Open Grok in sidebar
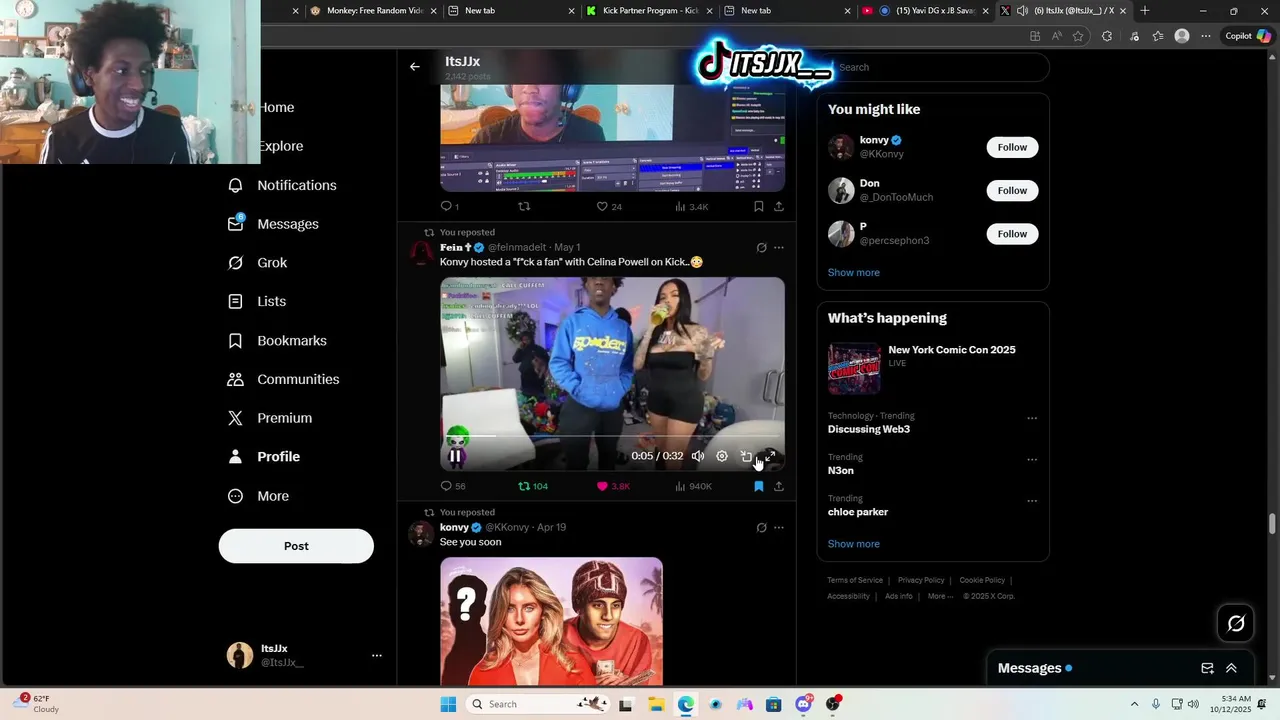Screen dimensions: 1280x720 pos(258,263)
